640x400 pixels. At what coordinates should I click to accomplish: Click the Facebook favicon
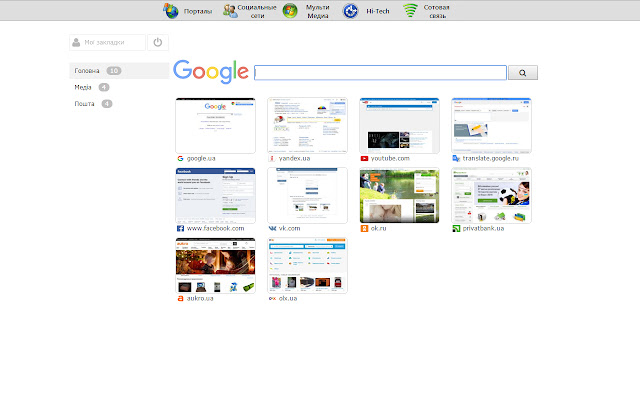[x=180, y=229]
